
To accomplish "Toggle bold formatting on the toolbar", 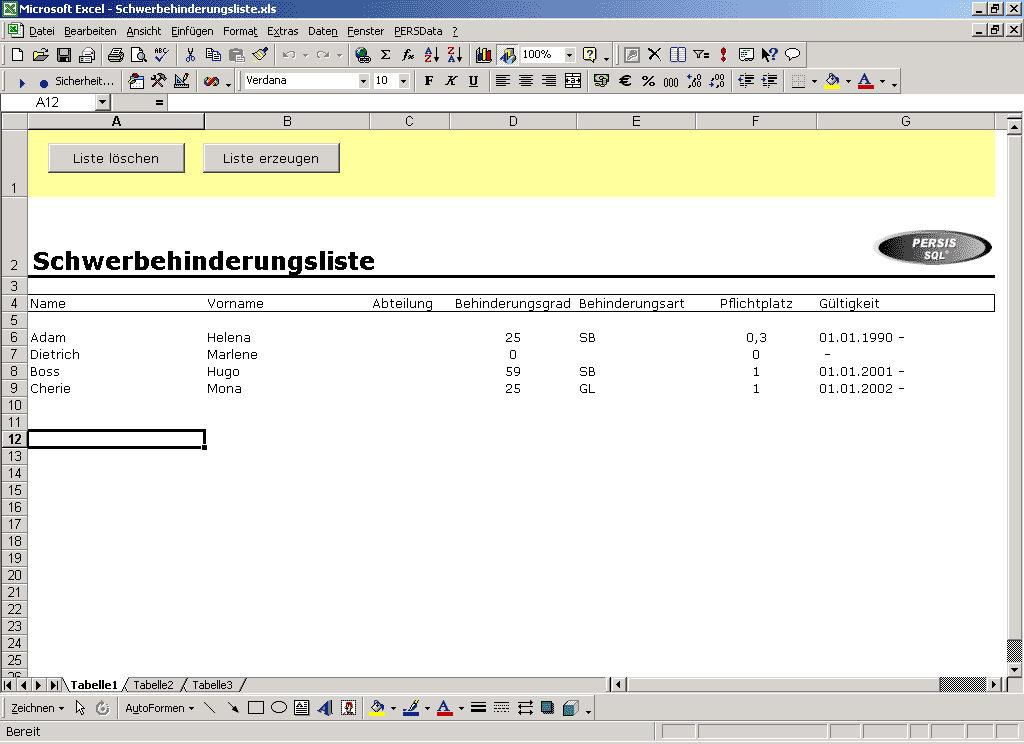I will point(429,81).
